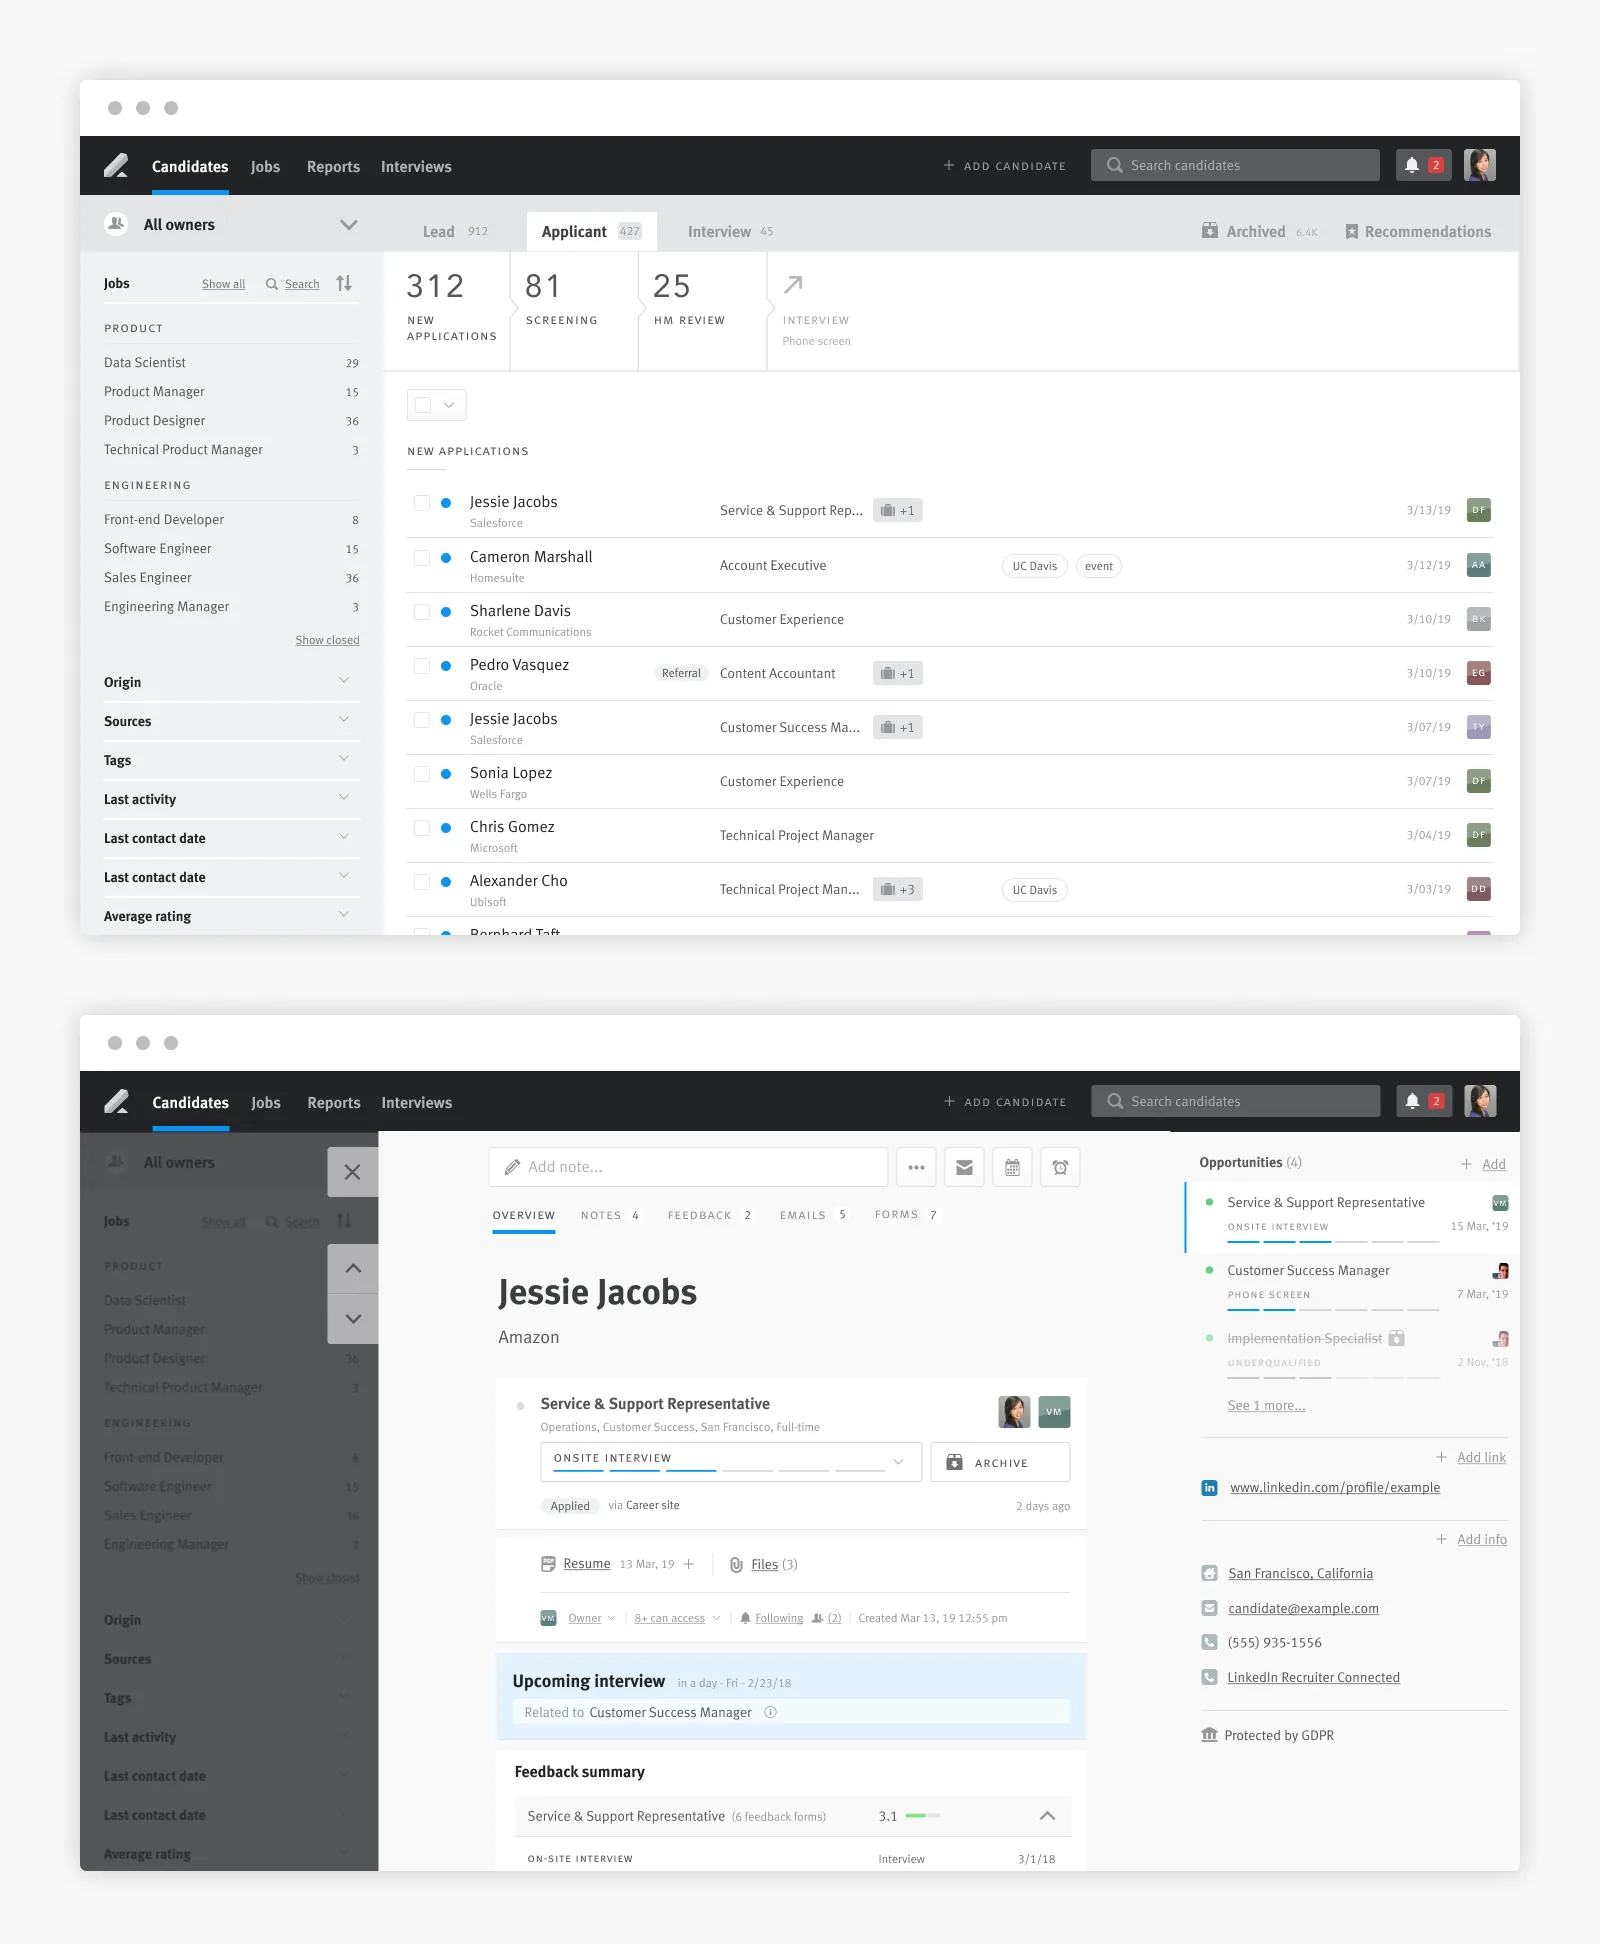Viewport: 1600px width, 1944px height.
Task: Tick the checkbox for Cameron Marshall
Action: pos(422,557)
